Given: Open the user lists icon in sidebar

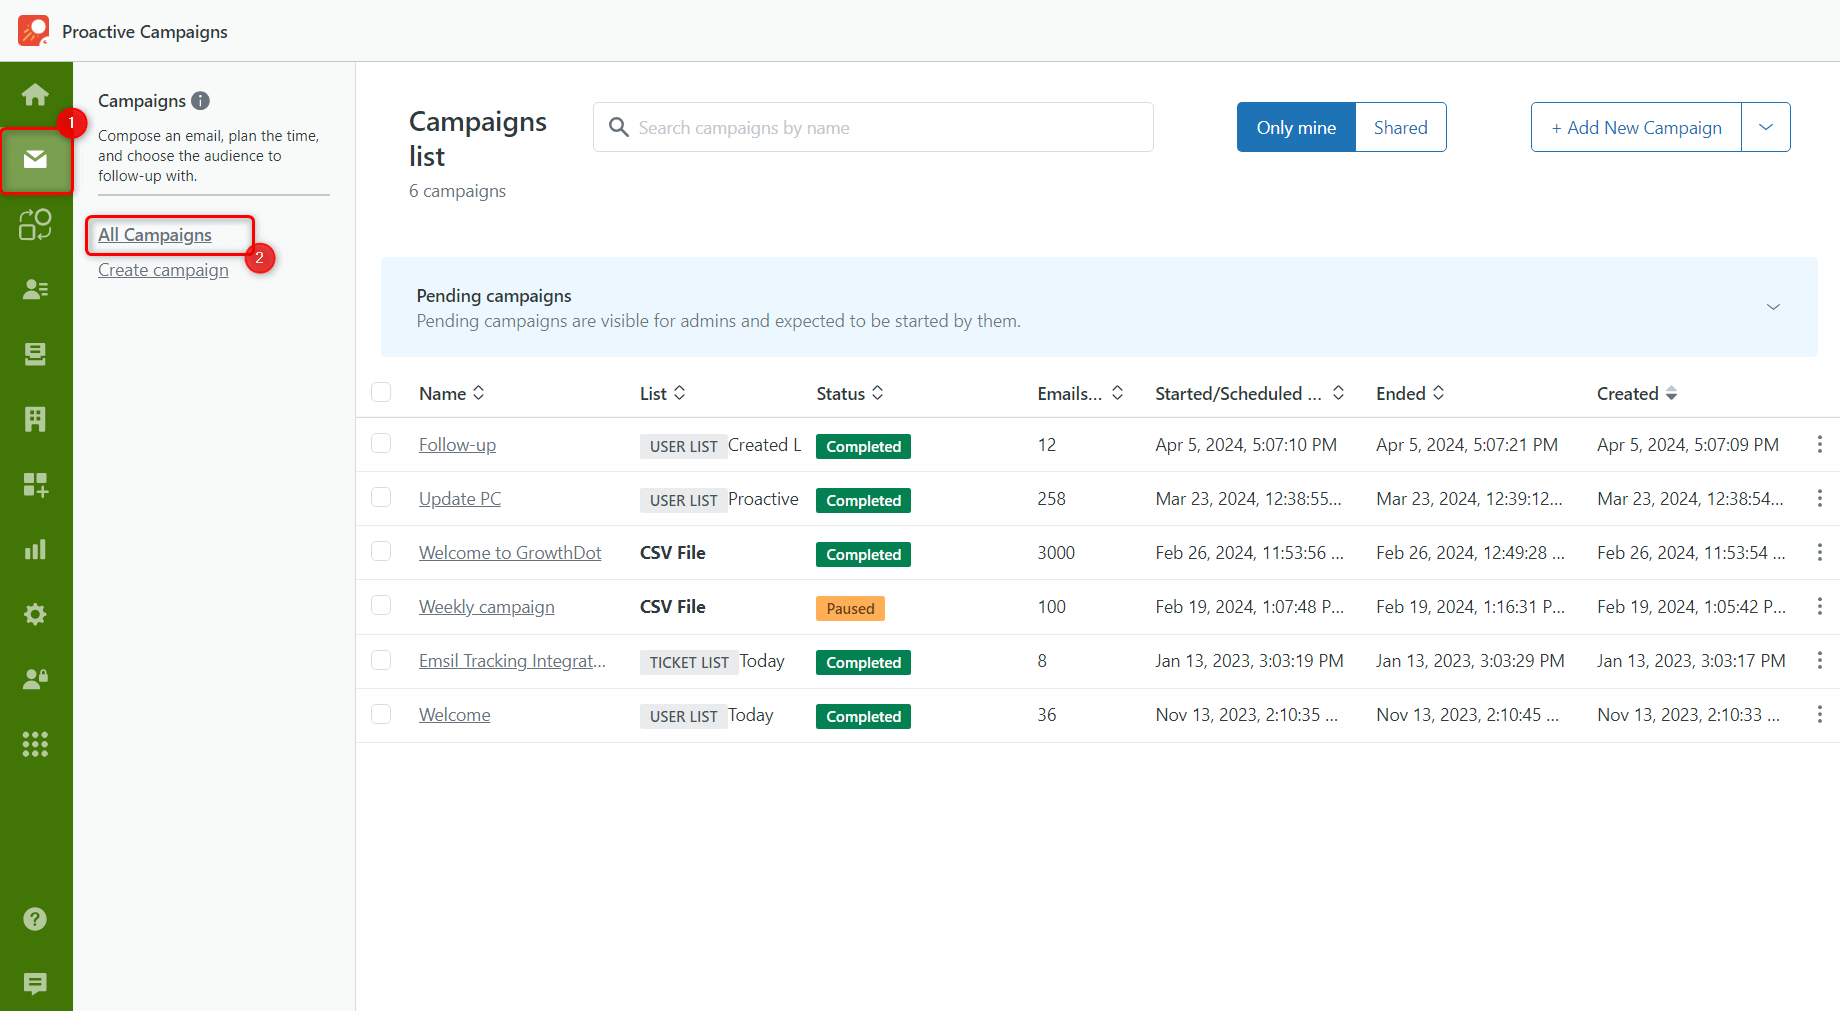Looking at the screenshot, I should tap(35, 289).
